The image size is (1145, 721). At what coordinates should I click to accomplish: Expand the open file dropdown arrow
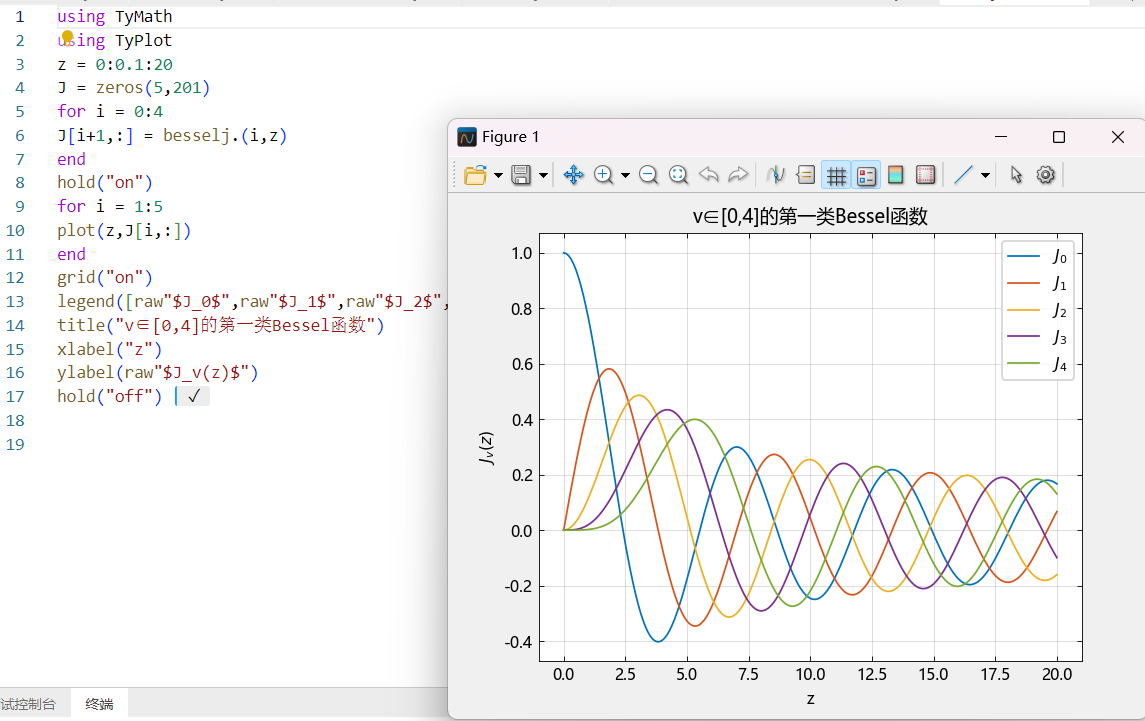(498, 175)
